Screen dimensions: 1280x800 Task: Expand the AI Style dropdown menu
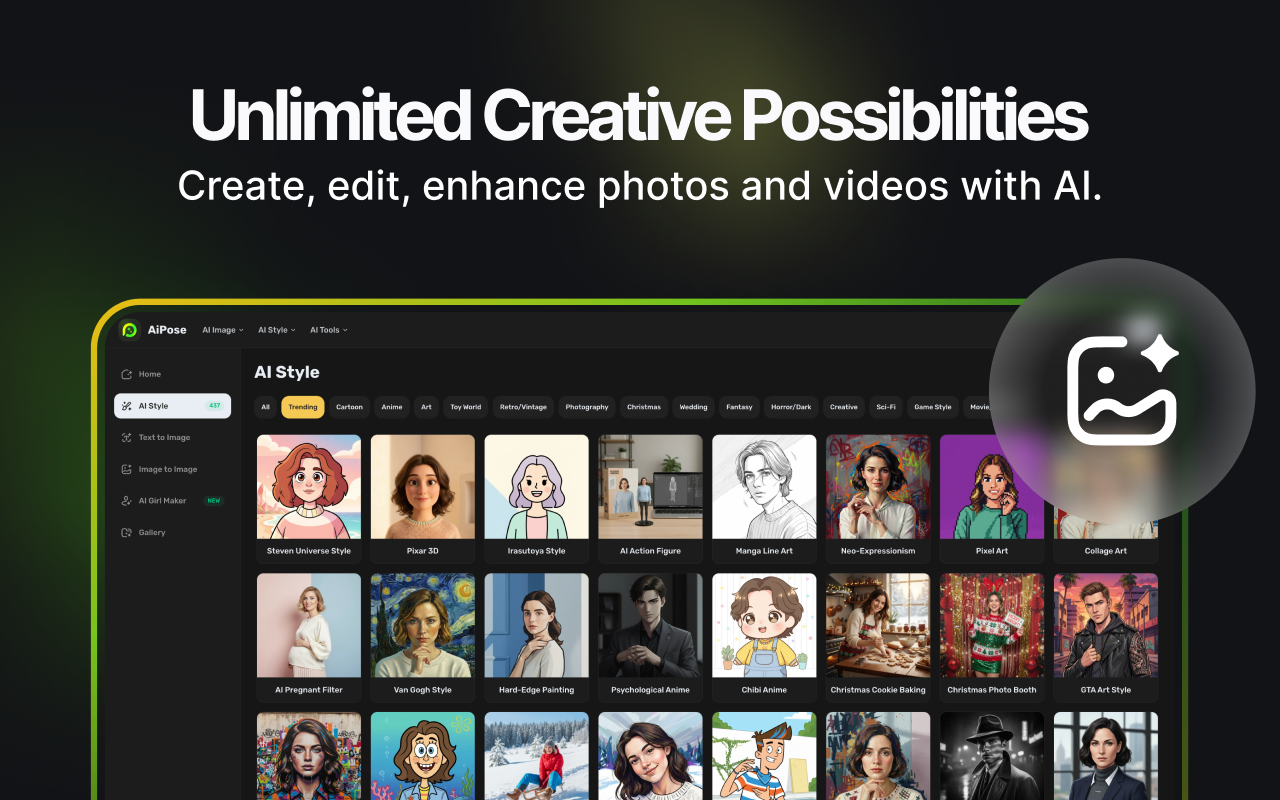click(x=276, y=330)
